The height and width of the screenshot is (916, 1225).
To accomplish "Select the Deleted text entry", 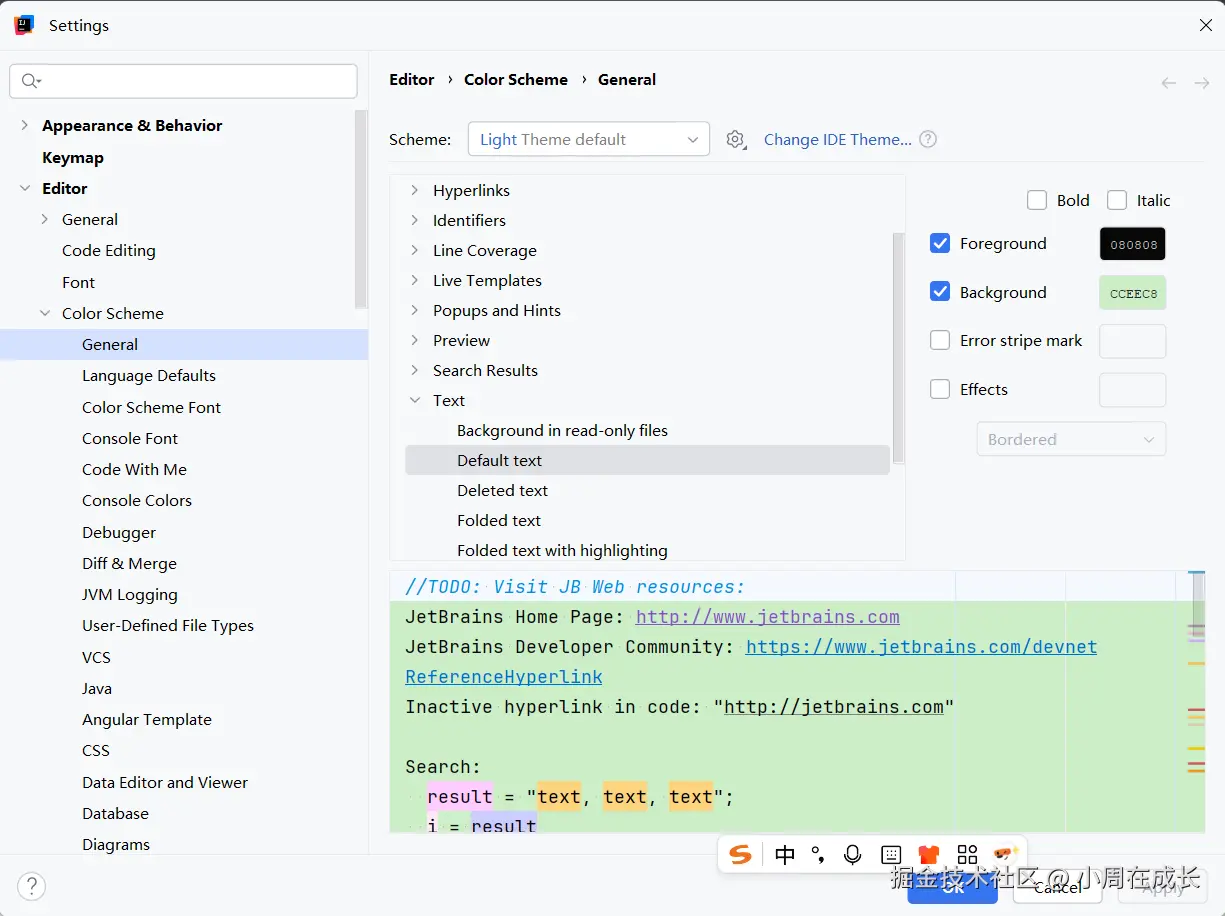I will pos(502,490).
